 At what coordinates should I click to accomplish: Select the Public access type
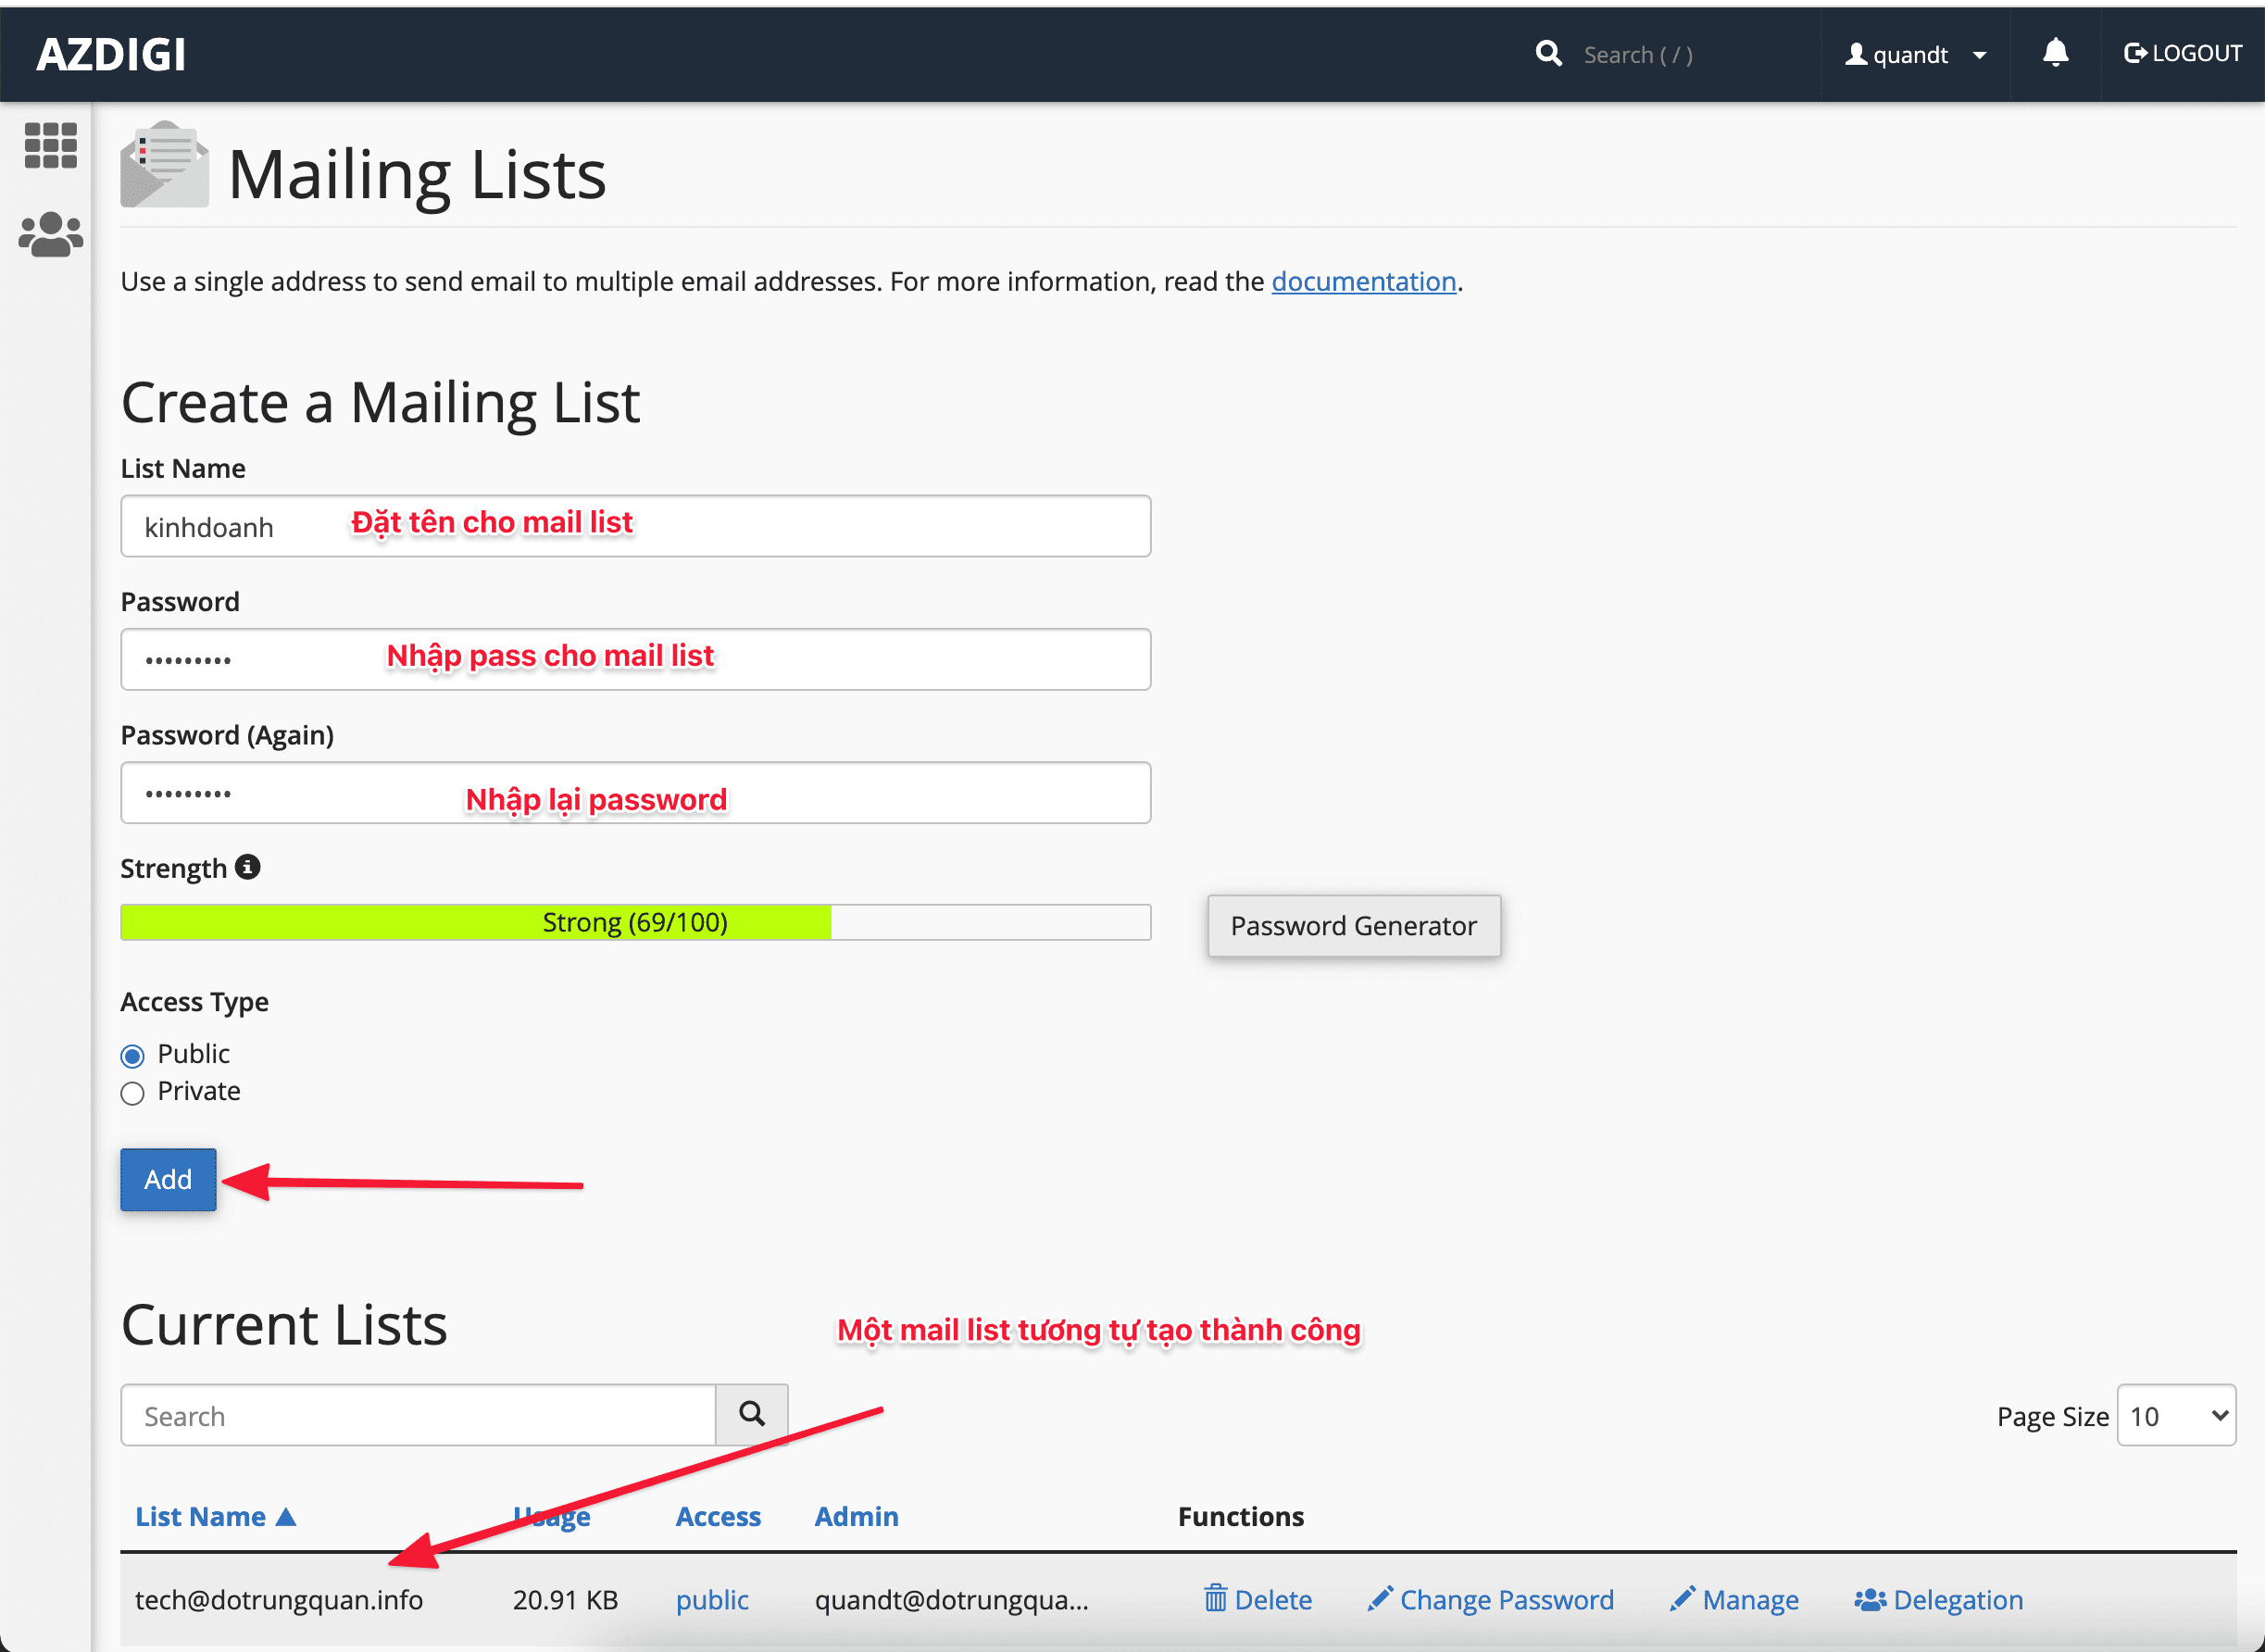[132, 1055]
